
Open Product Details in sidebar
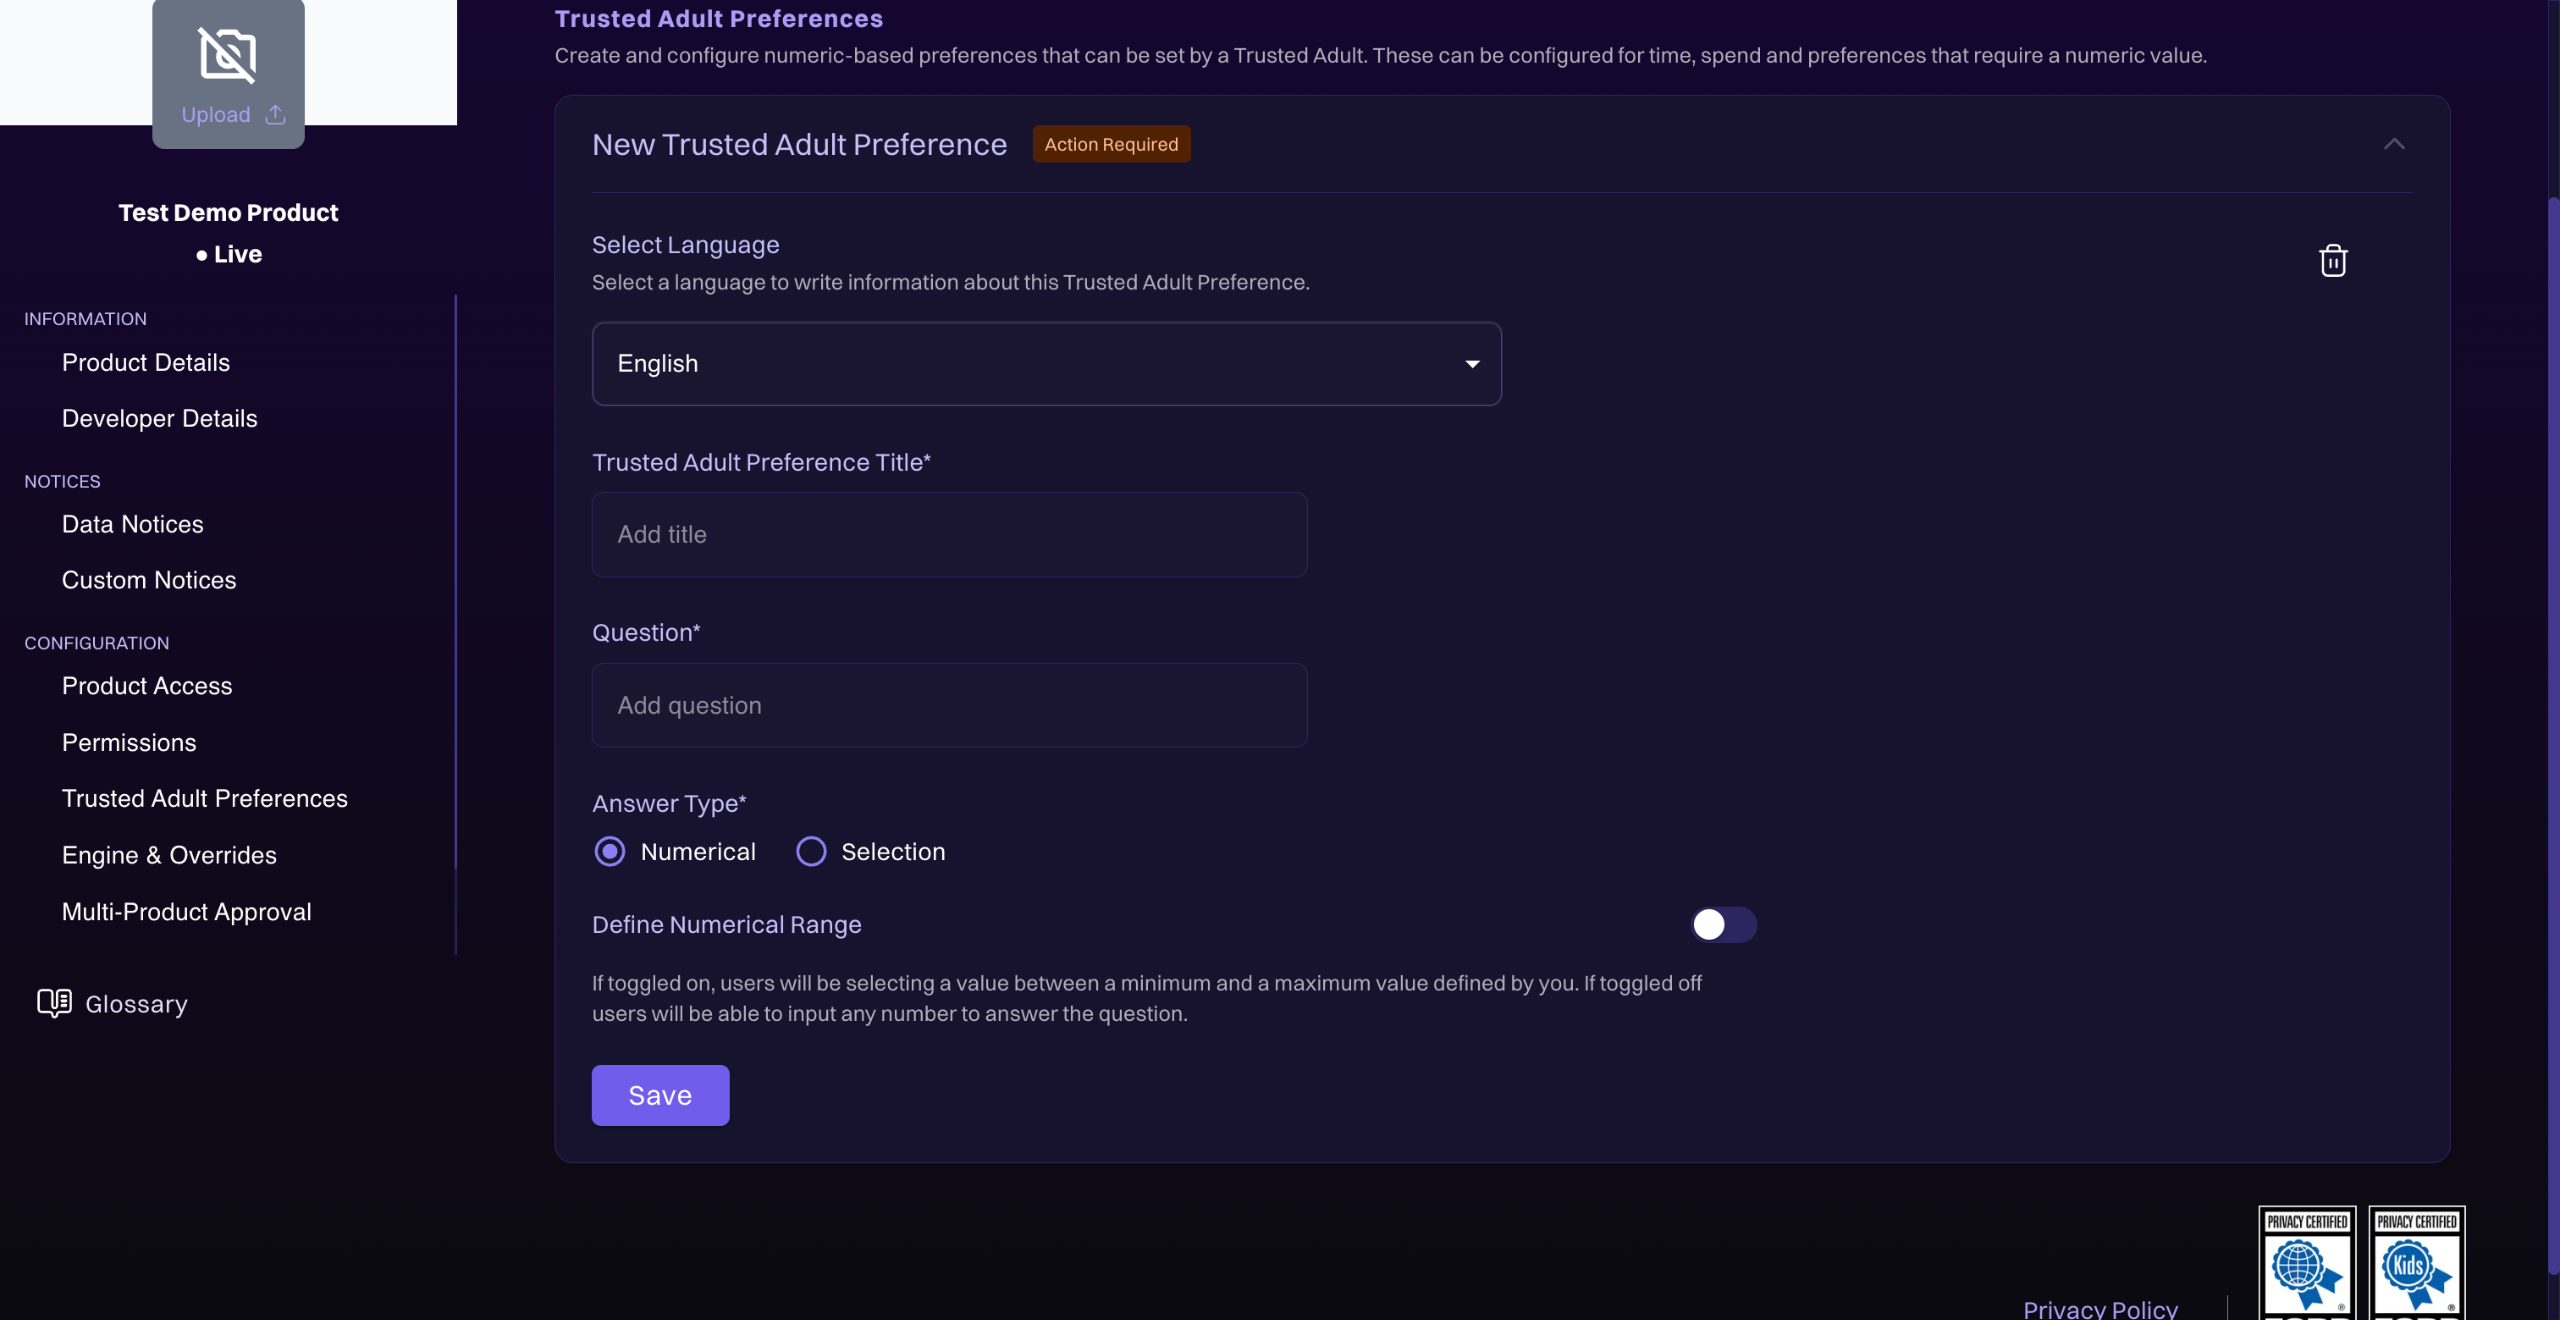[146, 363]
